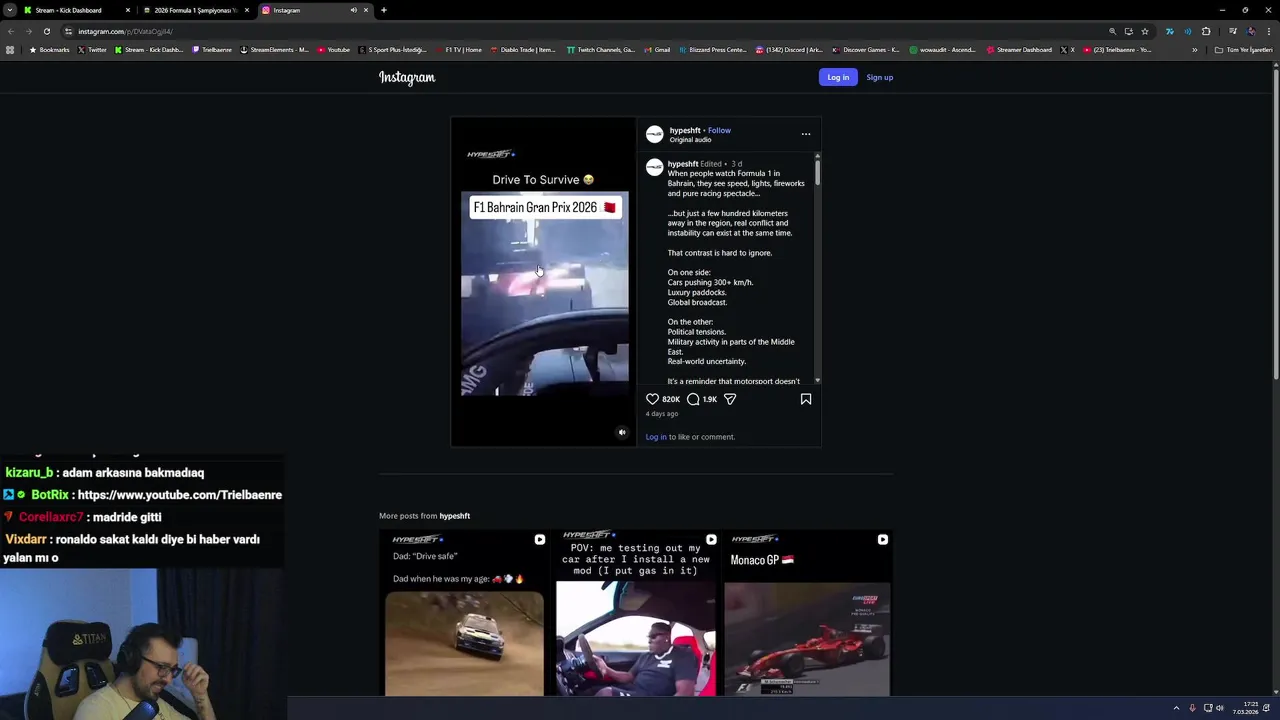The image size is (1280, 720).
Task: Click Log in to like or comment
Action: [x=656, y=437]
